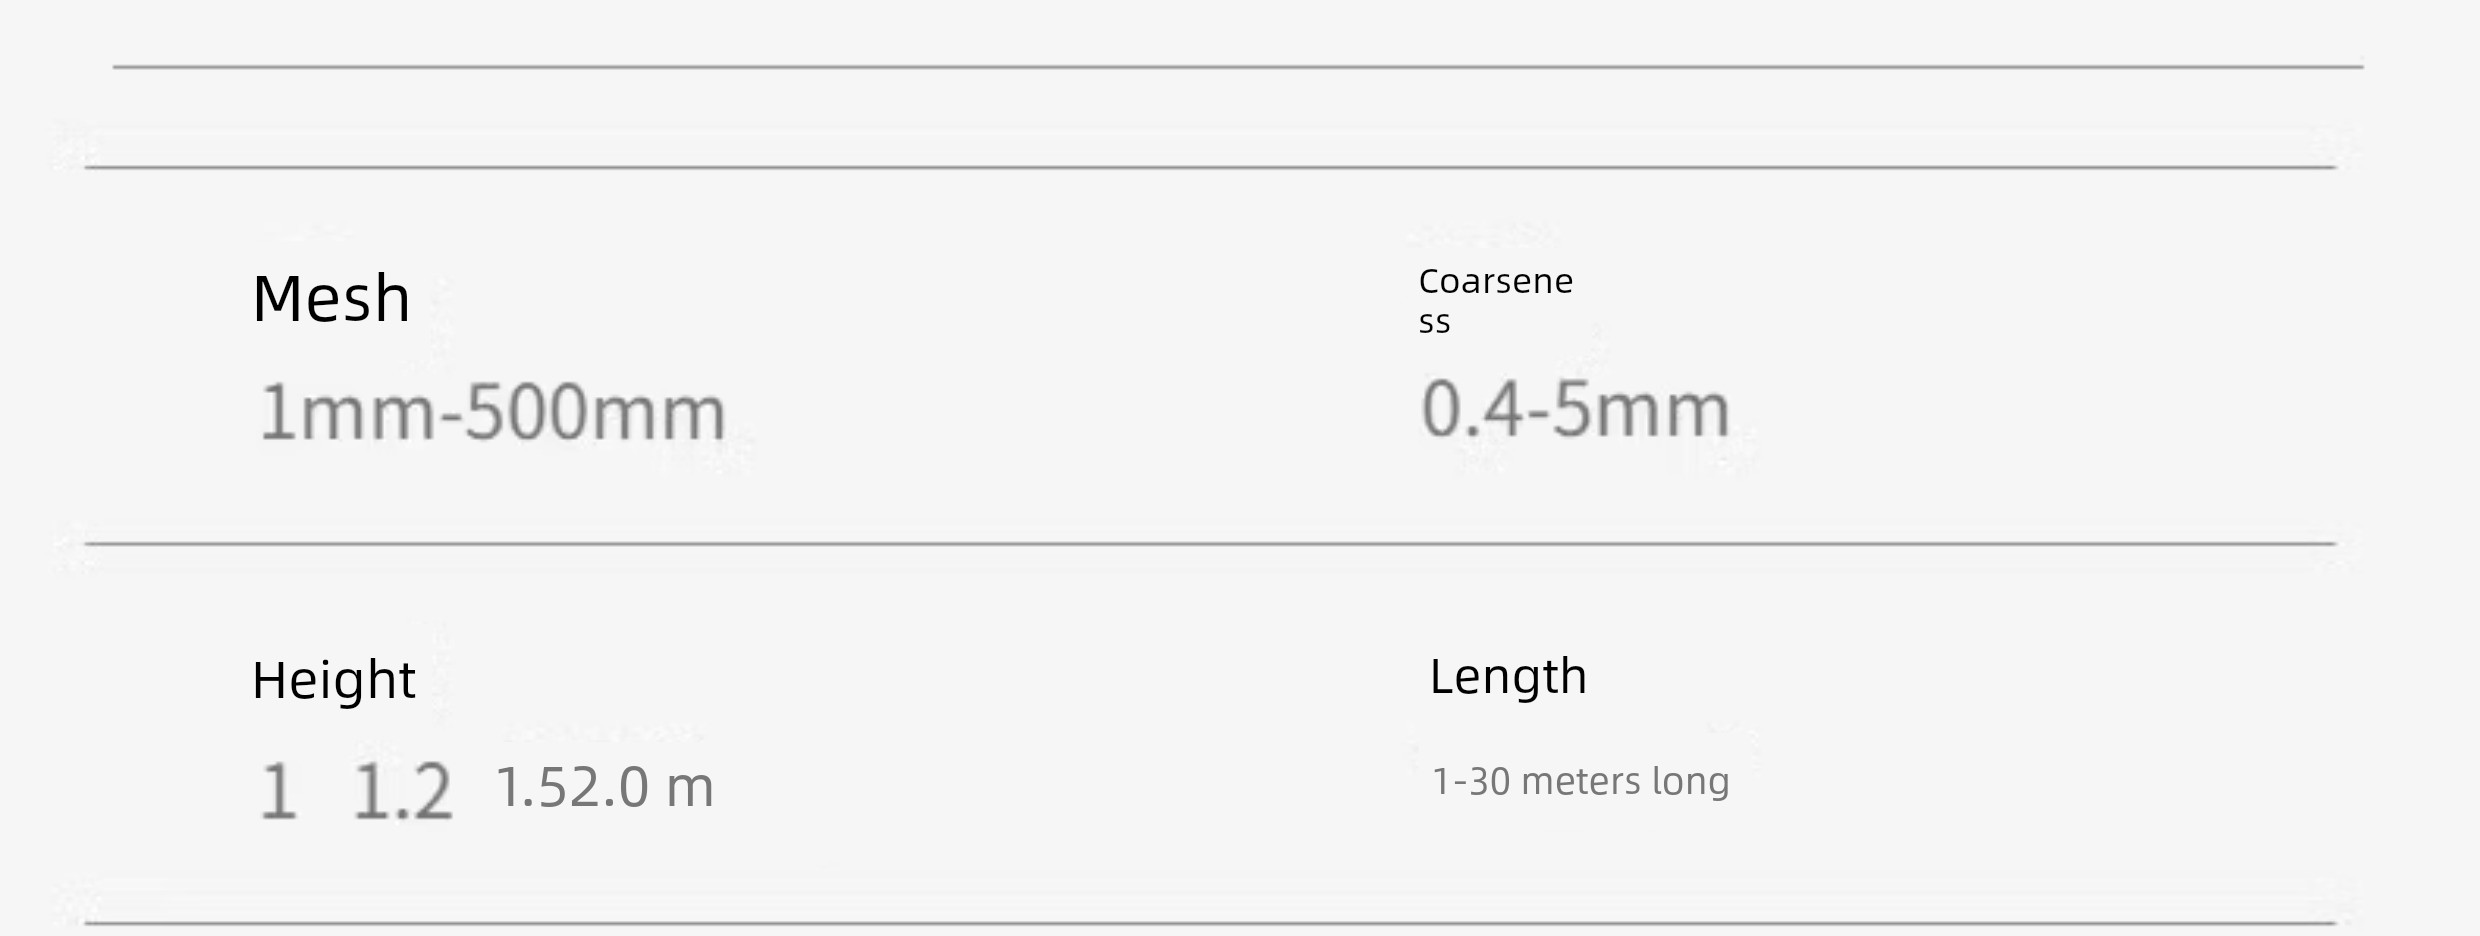Select the 1-30 meters long text
The image size is (2480, 936).
click(1580, 781)
